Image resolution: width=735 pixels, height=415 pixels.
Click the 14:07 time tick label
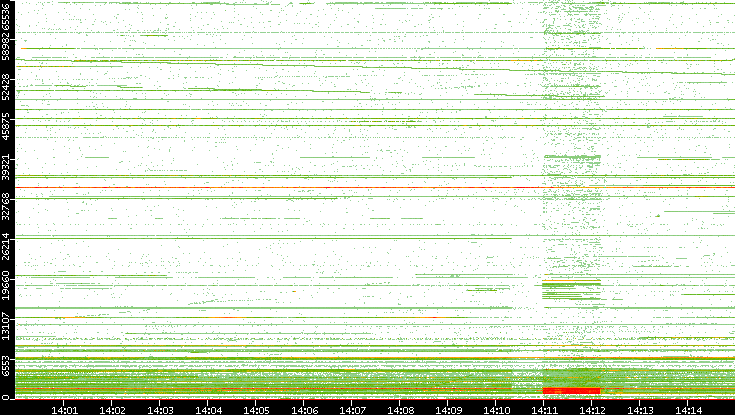pos(352,408)
